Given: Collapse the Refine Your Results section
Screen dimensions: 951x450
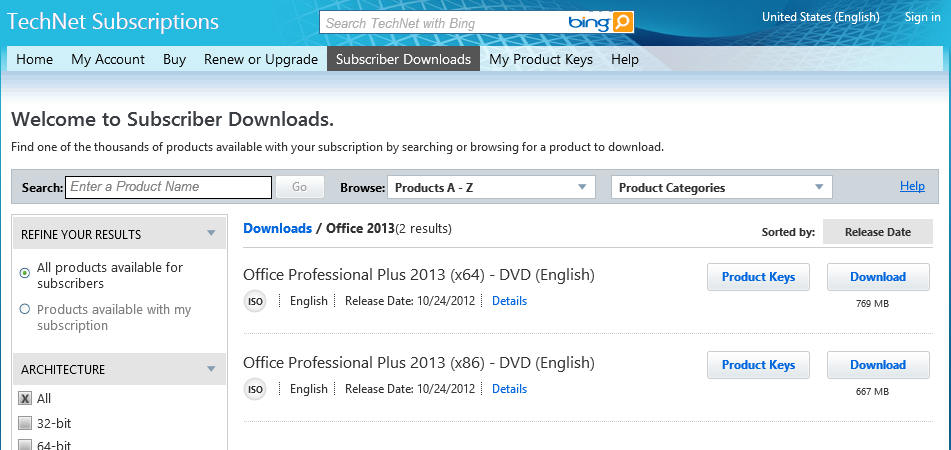Looking at the screenshot, I should [211, 234].
